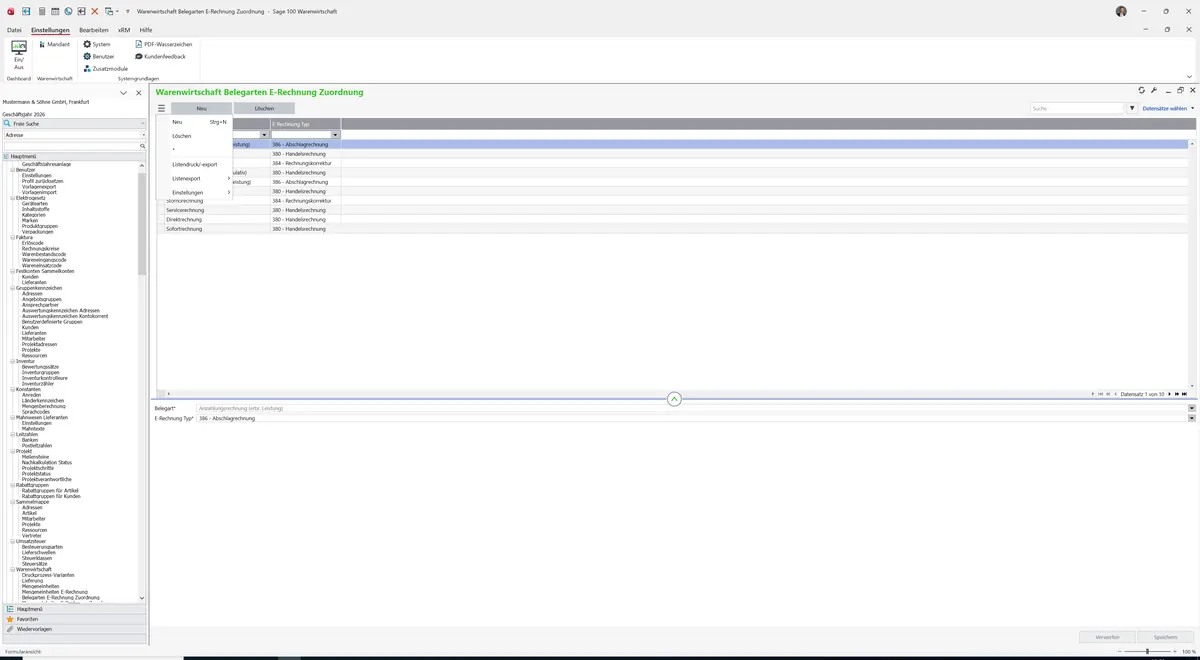Collapse the detail pane with green chevron
Image resolution: width=1200 pixels, height=660 pixels.
click(x=674, y=399)
